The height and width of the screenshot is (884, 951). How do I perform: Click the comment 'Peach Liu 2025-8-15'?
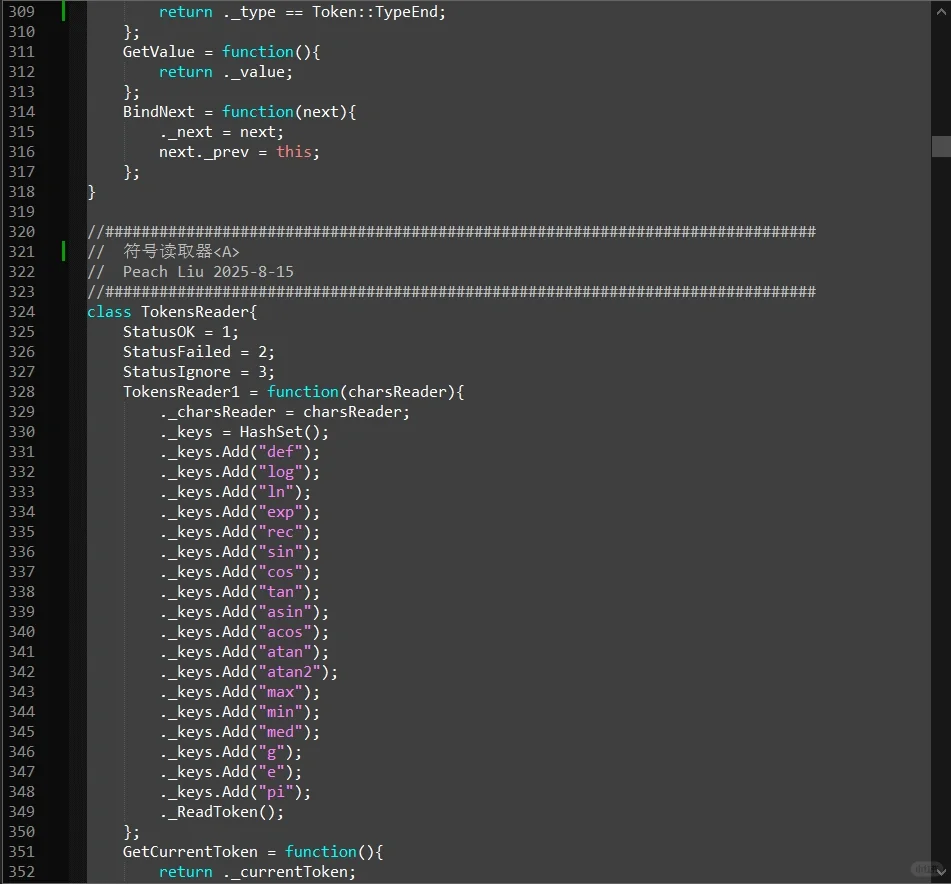click(x=208, y=272)
